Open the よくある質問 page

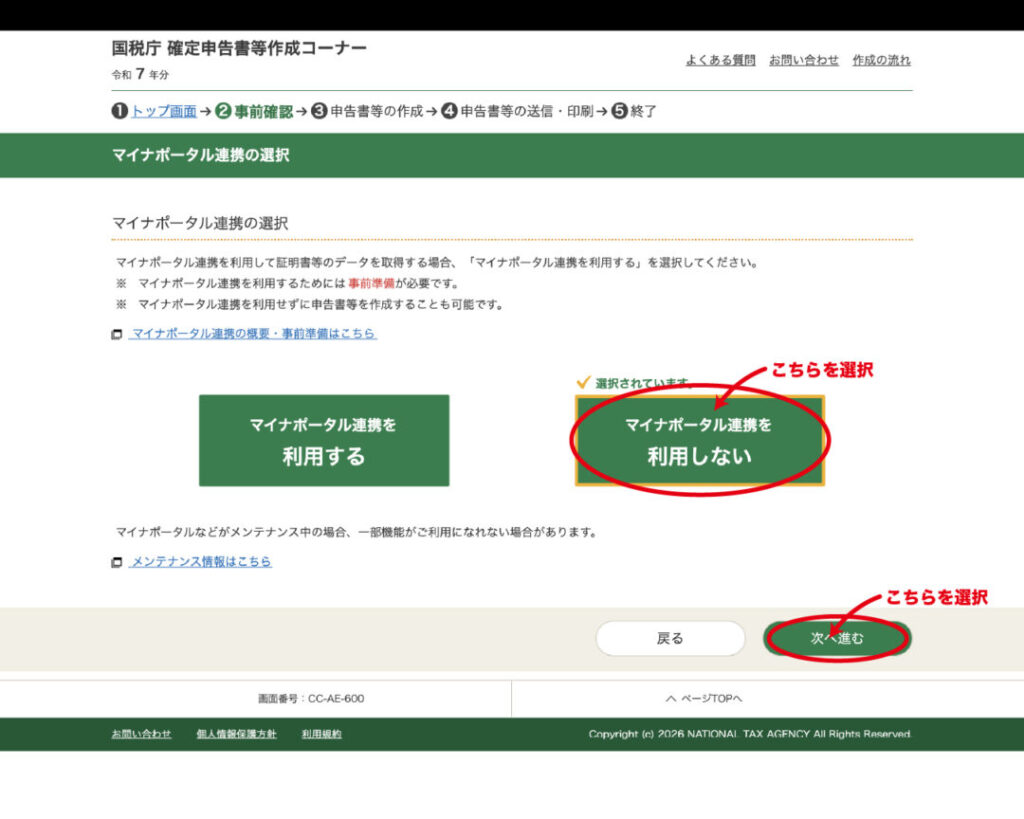[x=720, y=60]
